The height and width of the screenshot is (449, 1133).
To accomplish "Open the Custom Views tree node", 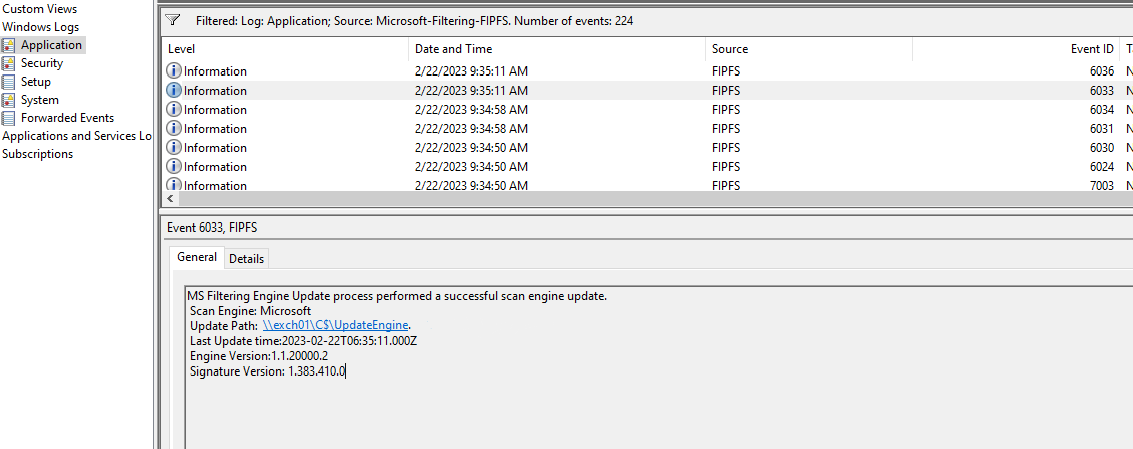I will [x=40, y=9].
